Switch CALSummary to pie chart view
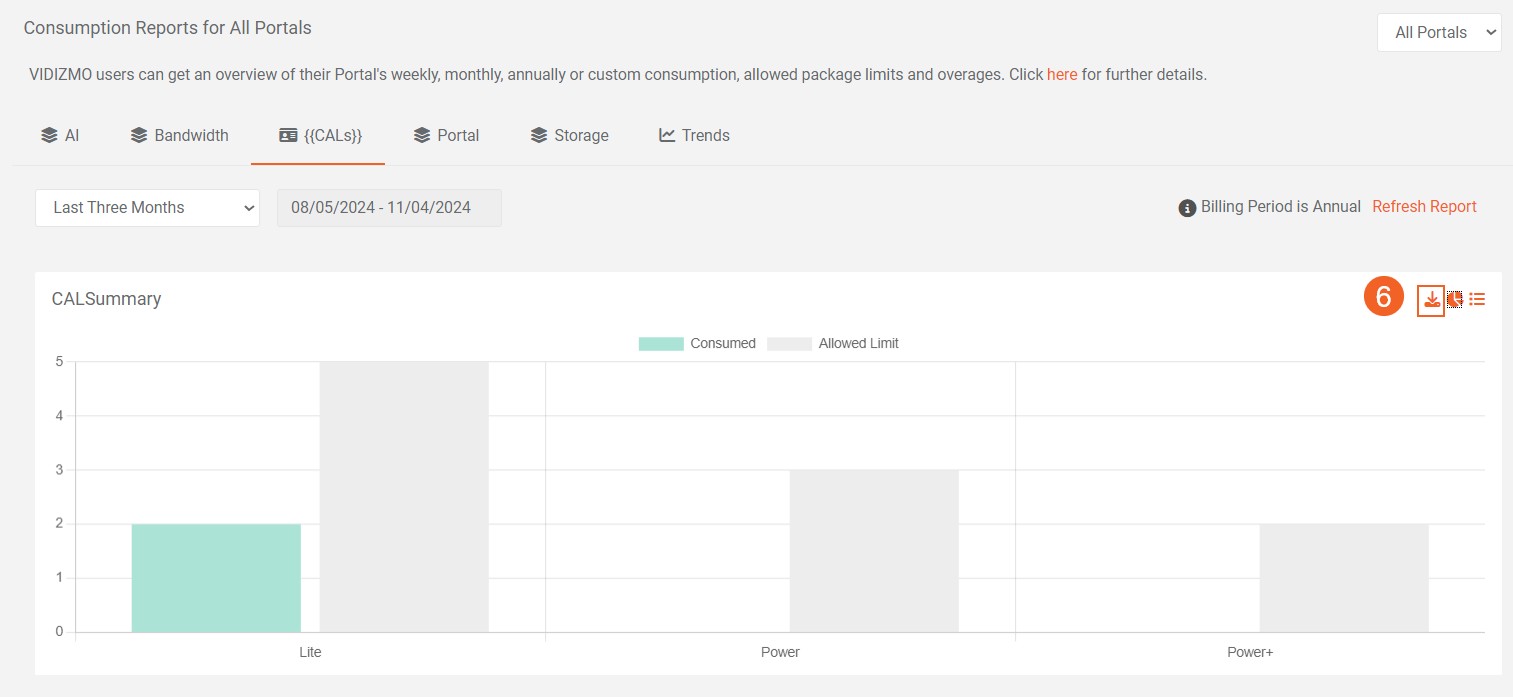 click(x=1454, y=299)
